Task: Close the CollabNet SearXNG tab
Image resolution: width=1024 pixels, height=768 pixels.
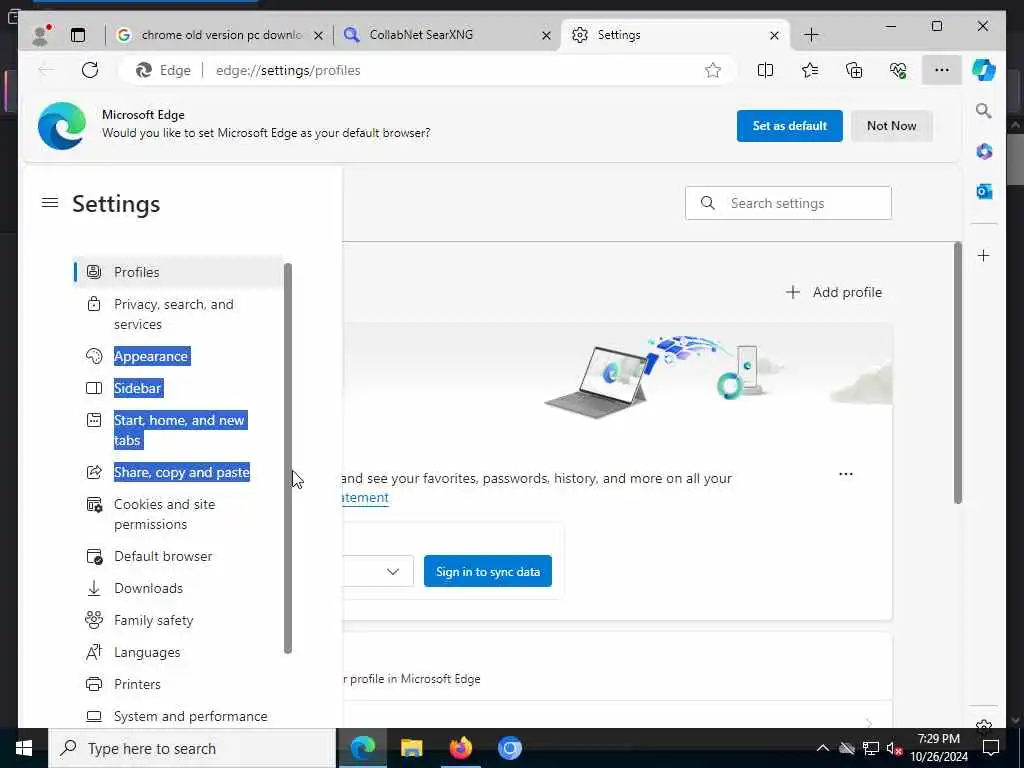Action: (546, 35)
